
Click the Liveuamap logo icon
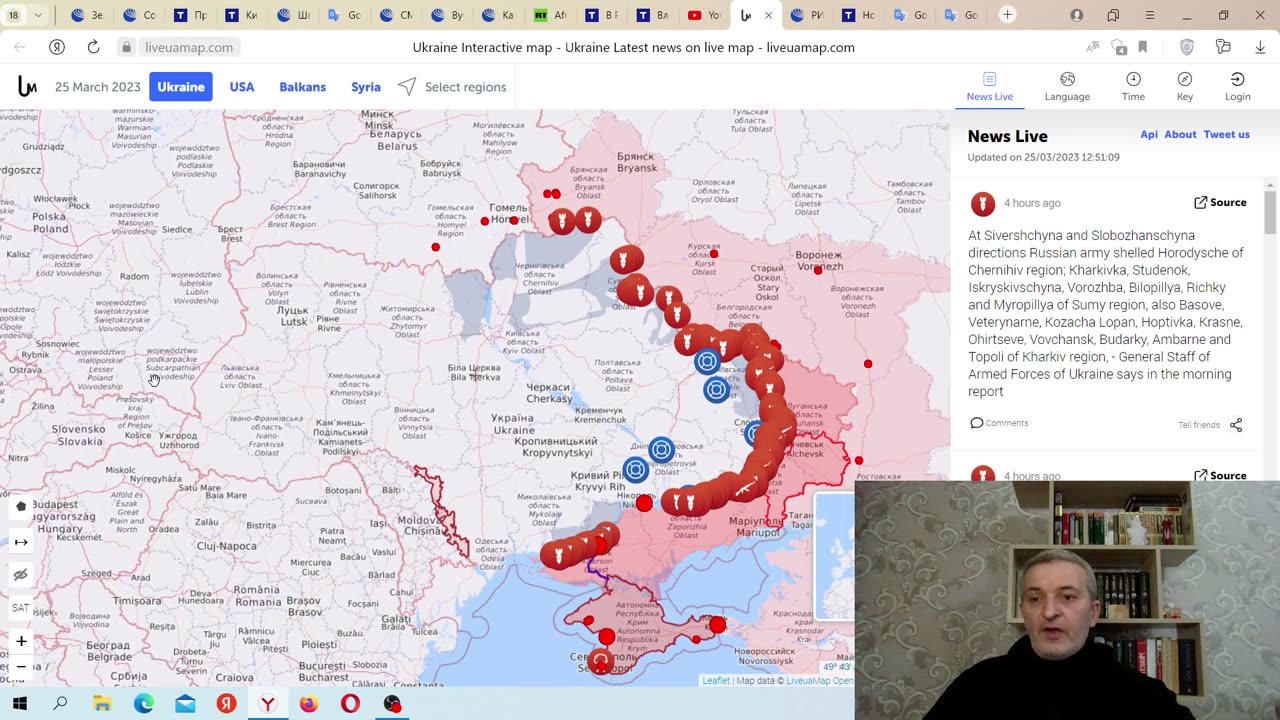[x=27, y=87]
